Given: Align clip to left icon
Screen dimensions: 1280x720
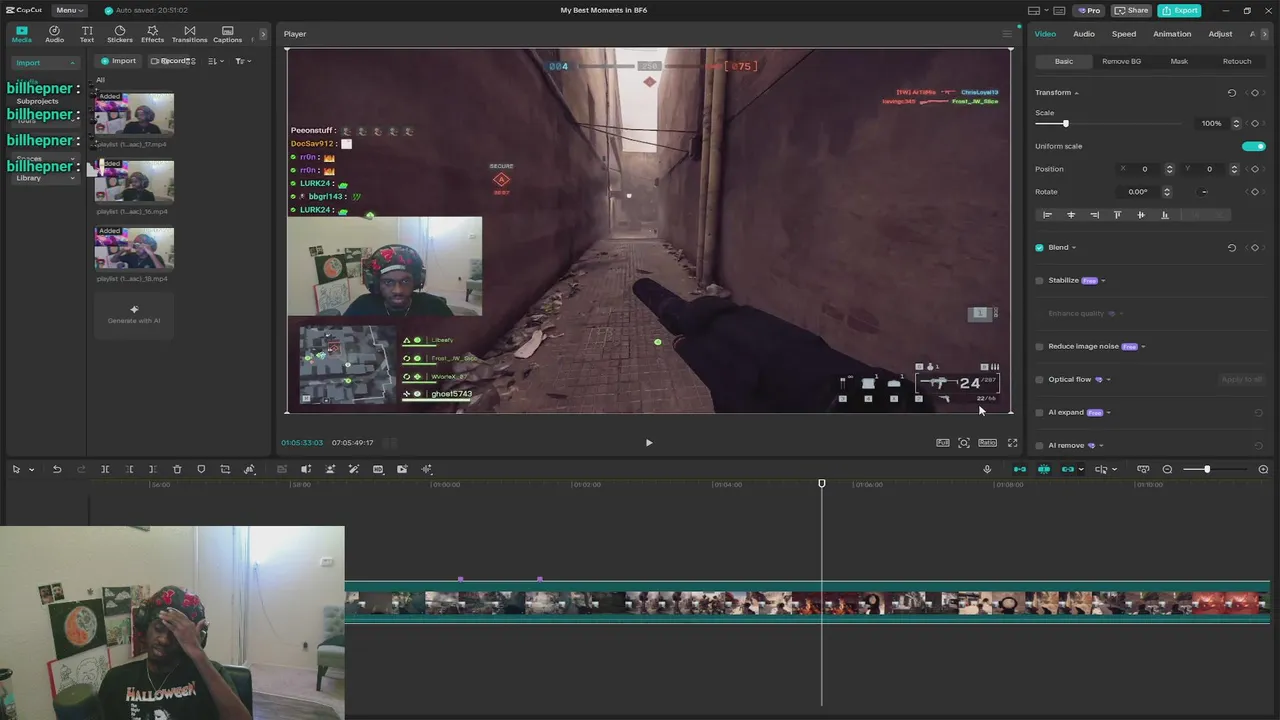Looking at the screenshot, I should pyautogui.click(x=1047, y=215).
